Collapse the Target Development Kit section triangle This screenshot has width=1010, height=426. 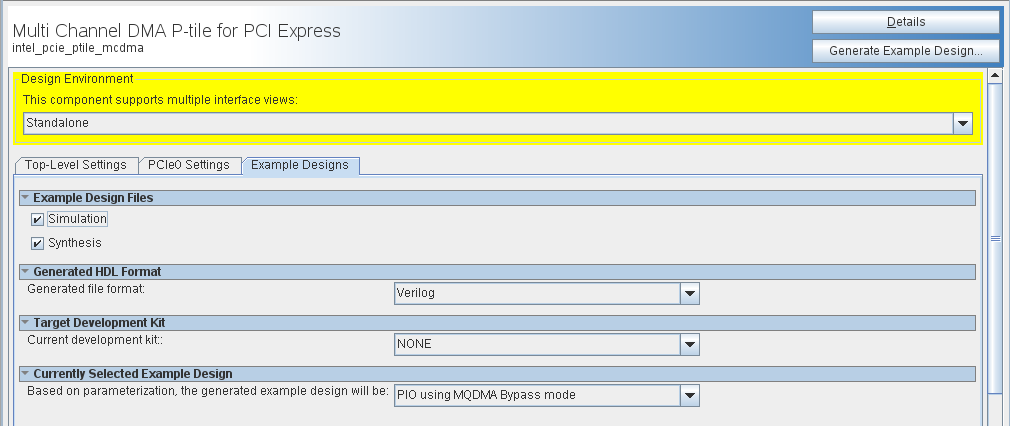25,323
